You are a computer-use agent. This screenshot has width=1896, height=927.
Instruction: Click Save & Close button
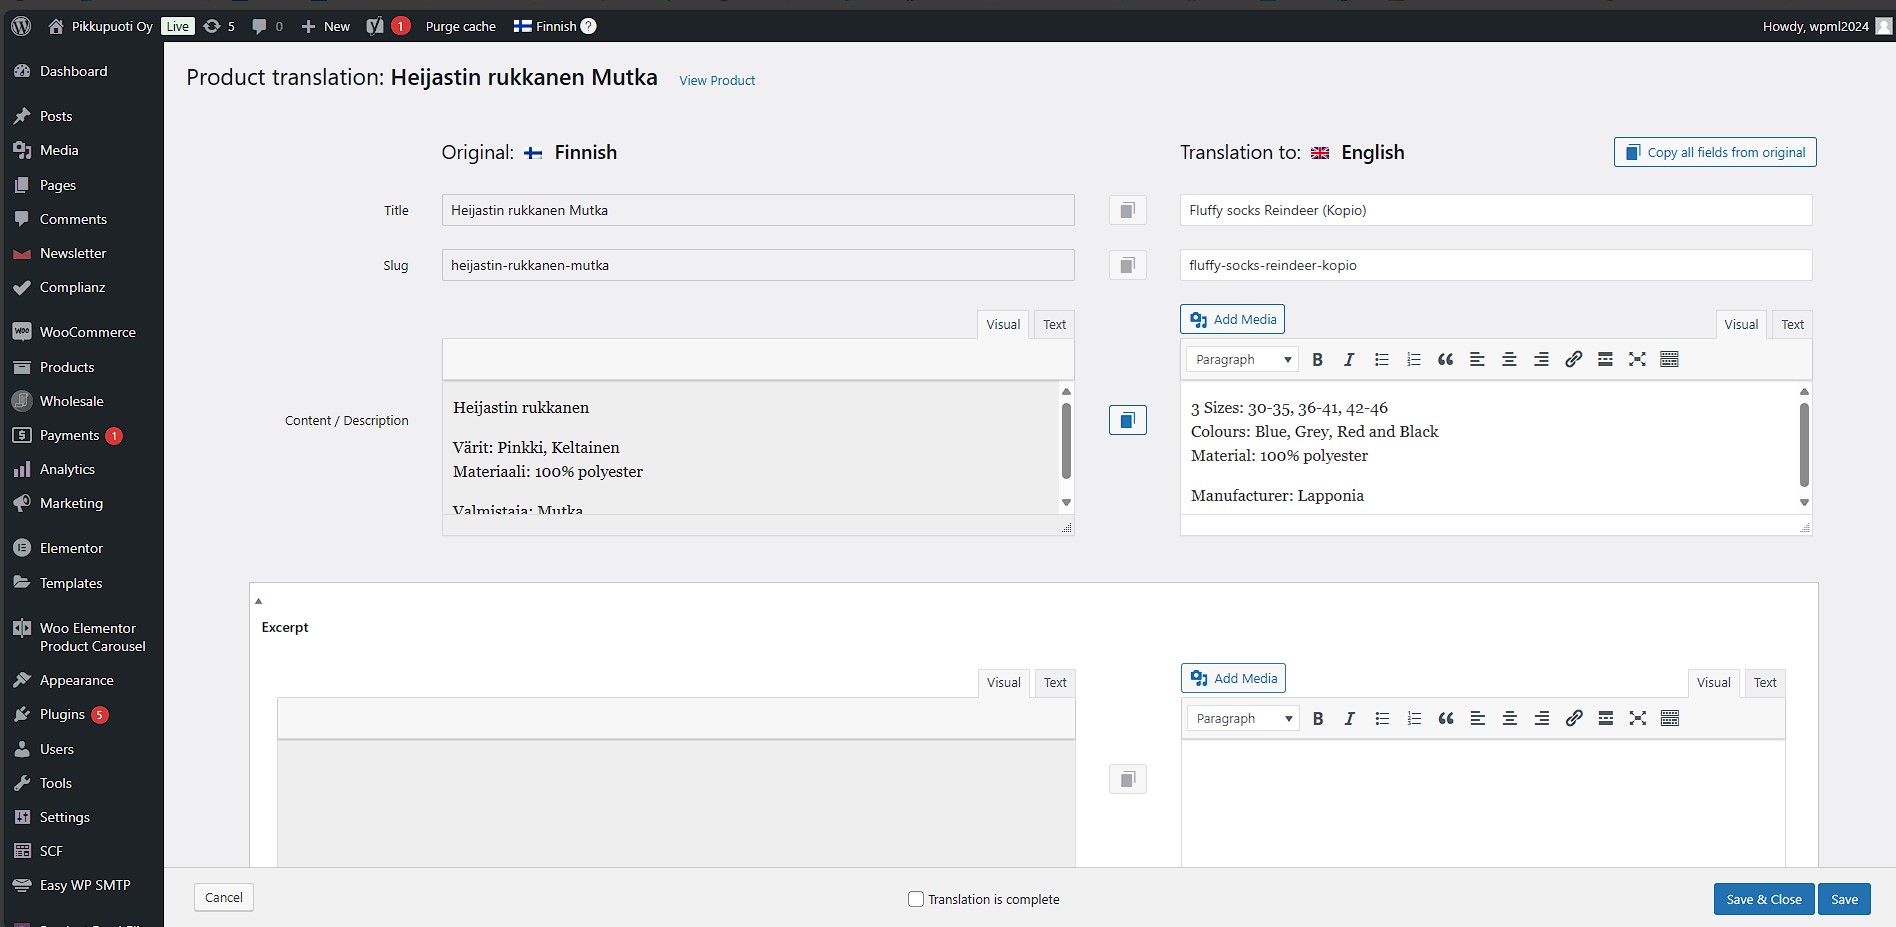coord(1763,899)
